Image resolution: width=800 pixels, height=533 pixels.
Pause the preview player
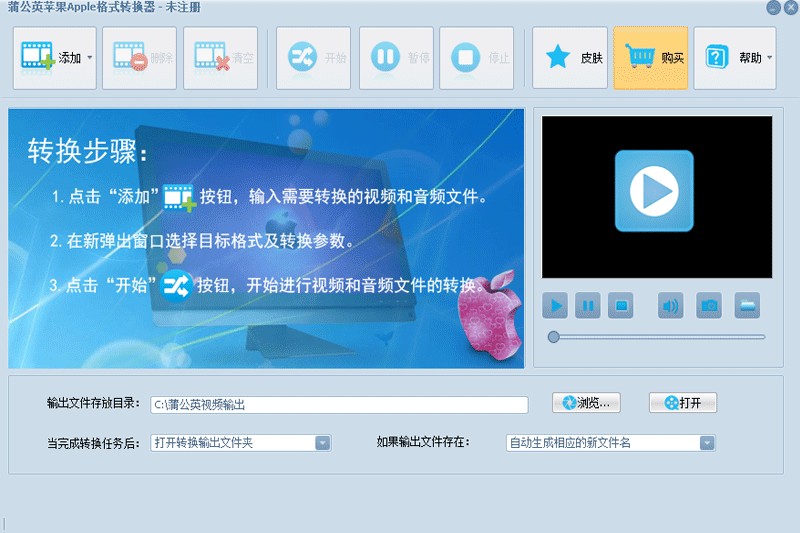pyautogui.click(x=588, y=306)
